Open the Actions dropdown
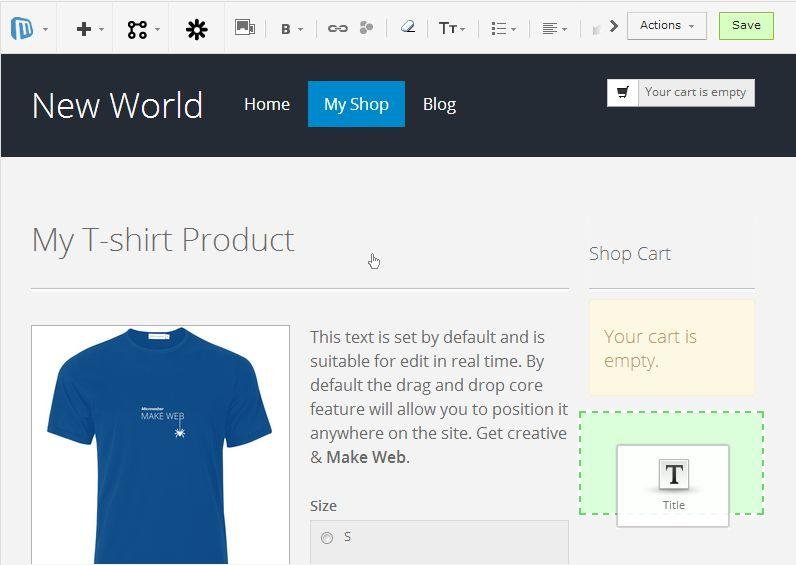This screenshot has height=565, width=796. pyautogui.click(x=667, y=26)
